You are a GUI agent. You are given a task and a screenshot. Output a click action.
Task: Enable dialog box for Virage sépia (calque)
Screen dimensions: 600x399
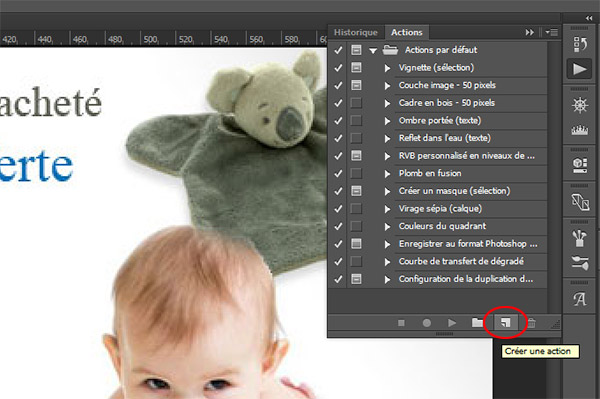coord(356,208)
